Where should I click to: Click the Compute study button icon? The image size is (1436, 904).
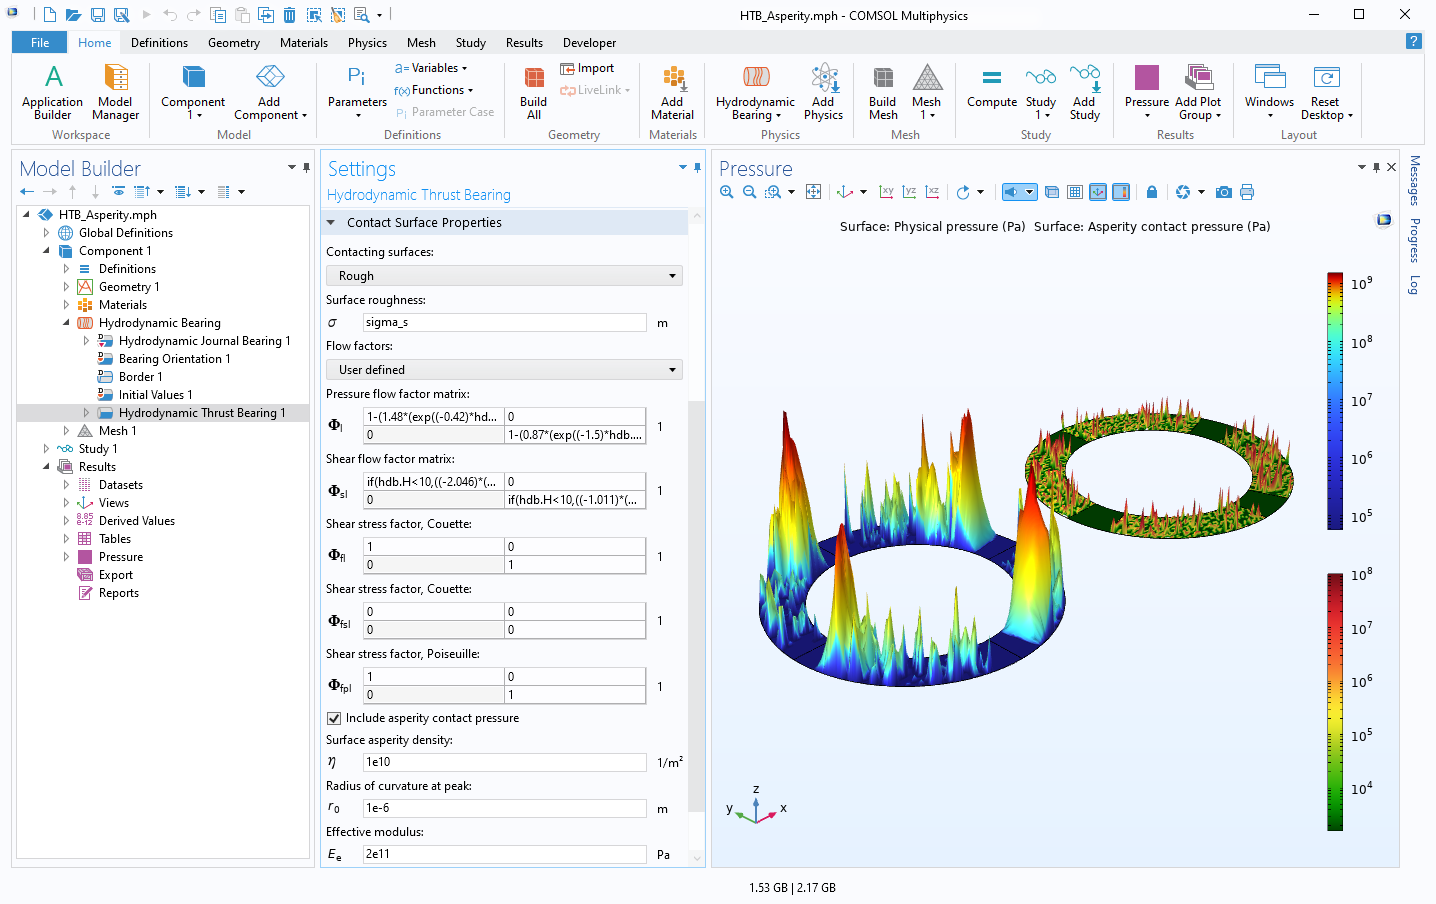coord(991,78)
